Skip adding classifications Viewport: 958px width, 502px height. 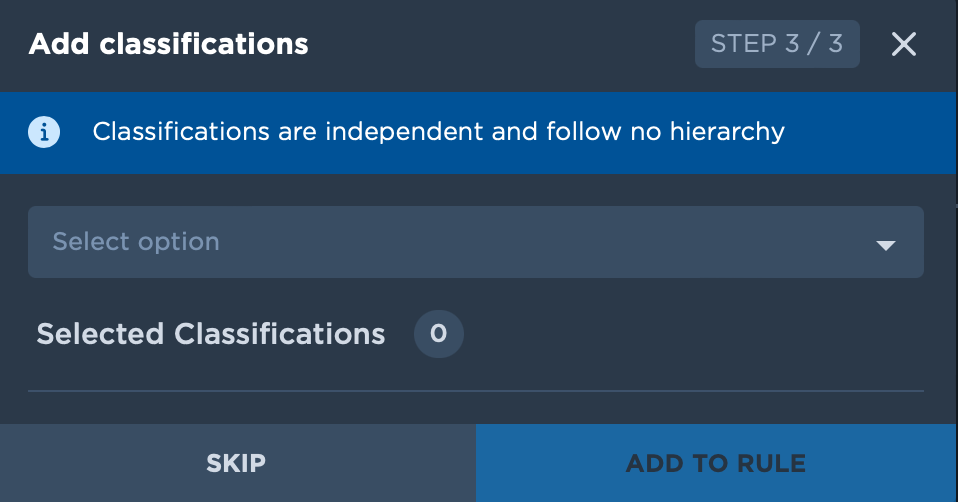[238, 463]
